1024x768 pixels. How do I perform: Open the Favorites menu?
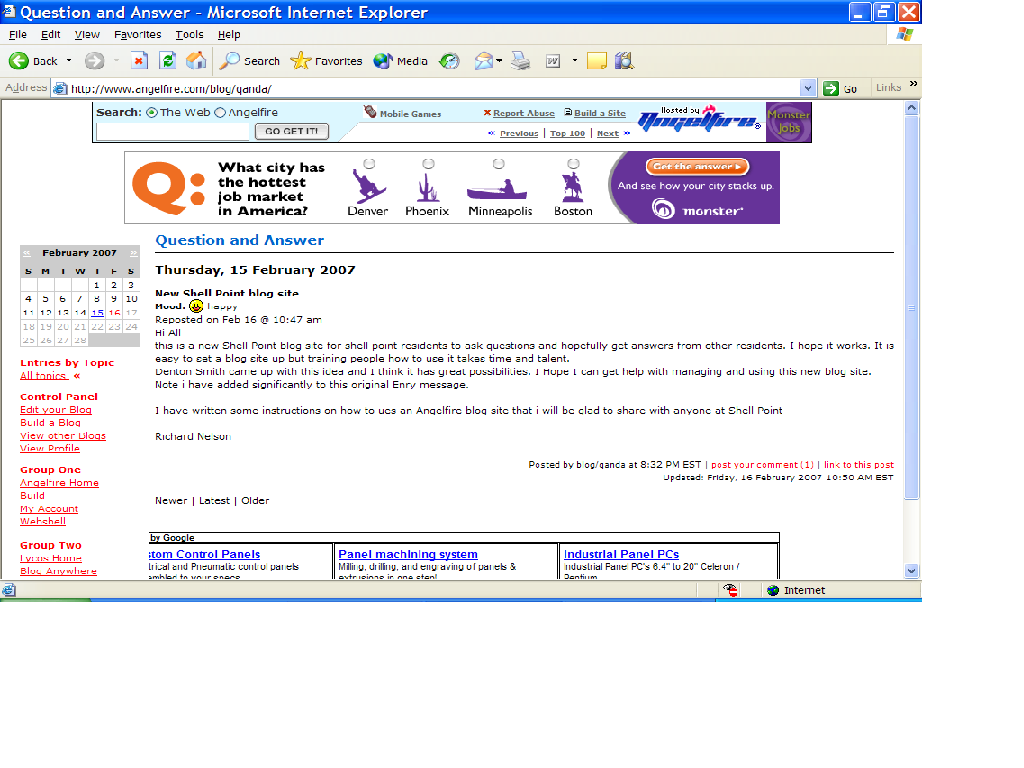pyautogui.click(x=137, y=35)
